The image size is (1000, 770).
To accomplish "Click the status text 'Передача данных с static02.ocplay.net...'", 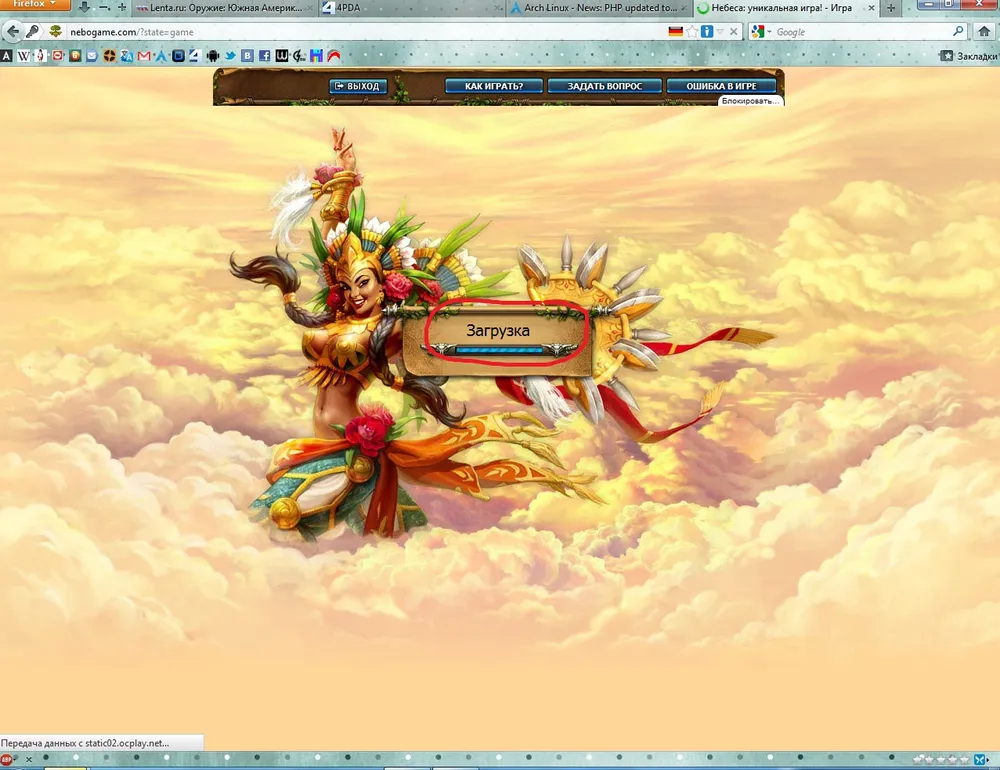I will 85,743.
